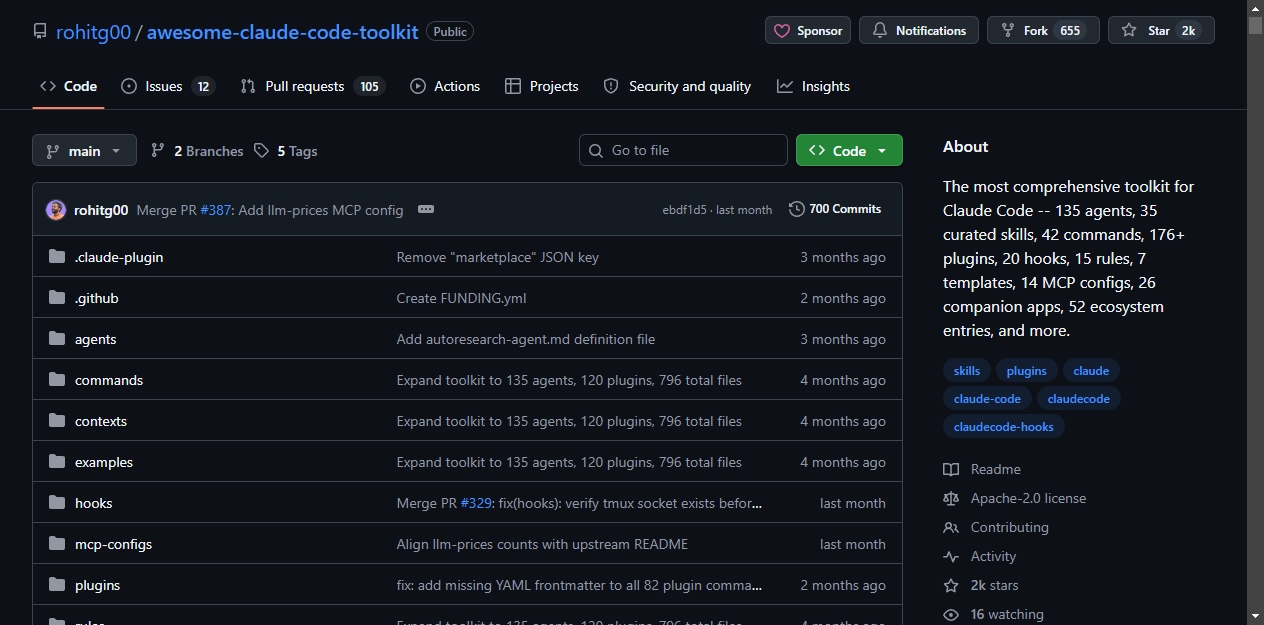This screenshot has height=625, width=1264.
Task: Go to the Actions tab
Action: click(x=445, y=86)
